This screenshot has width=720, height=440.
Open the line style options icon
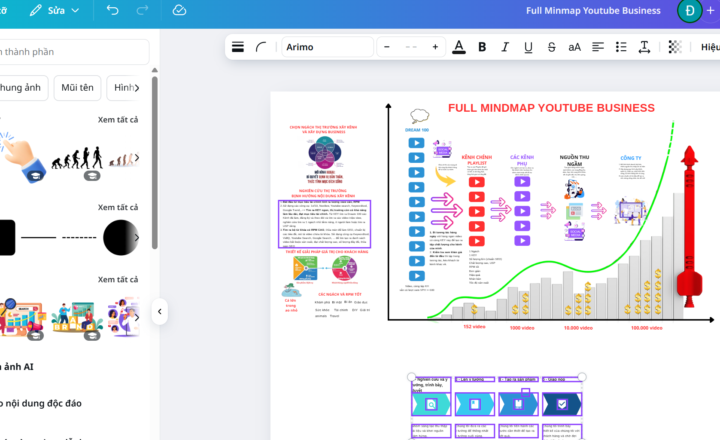click(237, 47)
